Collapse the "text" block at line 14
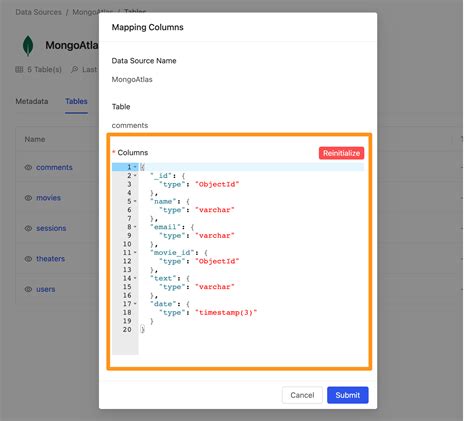Screen dimensions: 474x421 coord(135,278)
